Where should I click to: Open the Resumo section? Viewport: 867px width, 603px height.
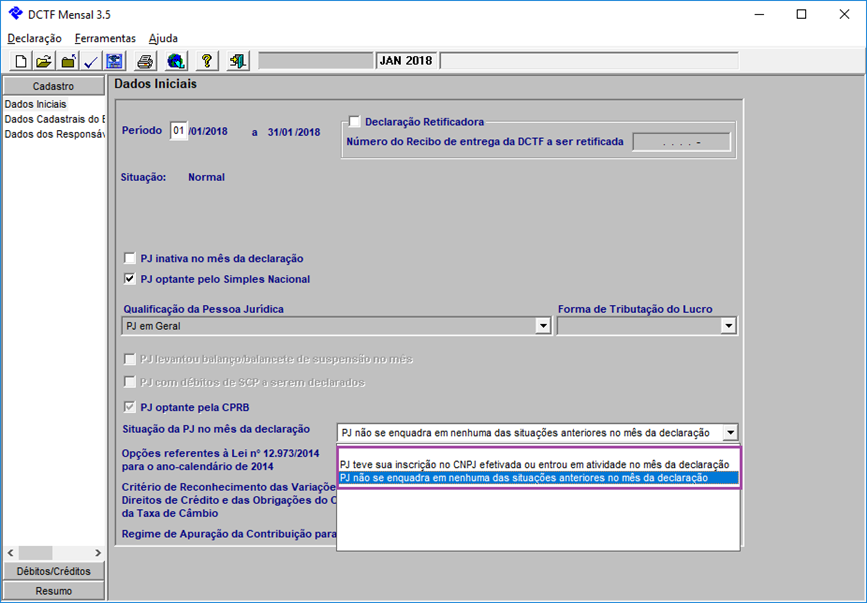click(54, 591)
